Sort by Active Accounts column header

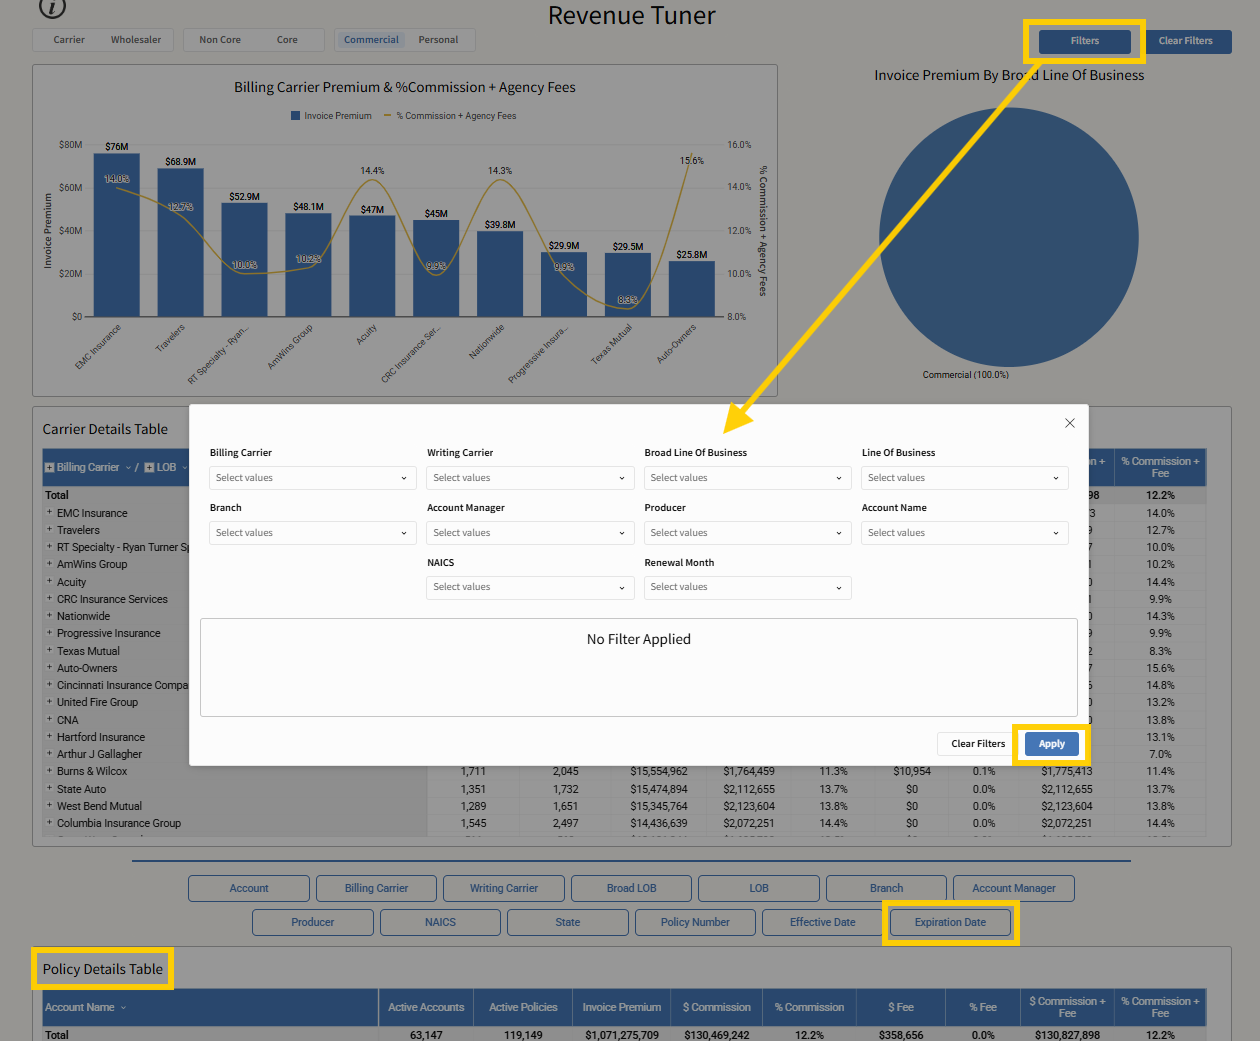(426, 1007)
